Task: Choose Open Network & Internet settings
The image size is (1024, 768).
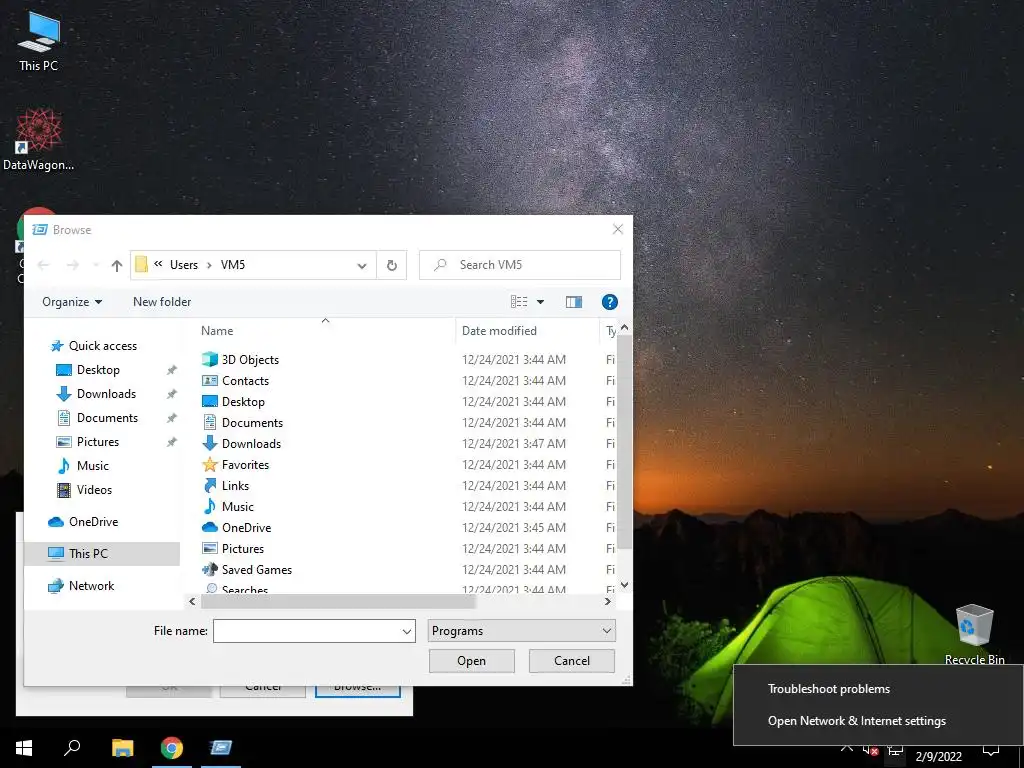Action: point(857,721)
